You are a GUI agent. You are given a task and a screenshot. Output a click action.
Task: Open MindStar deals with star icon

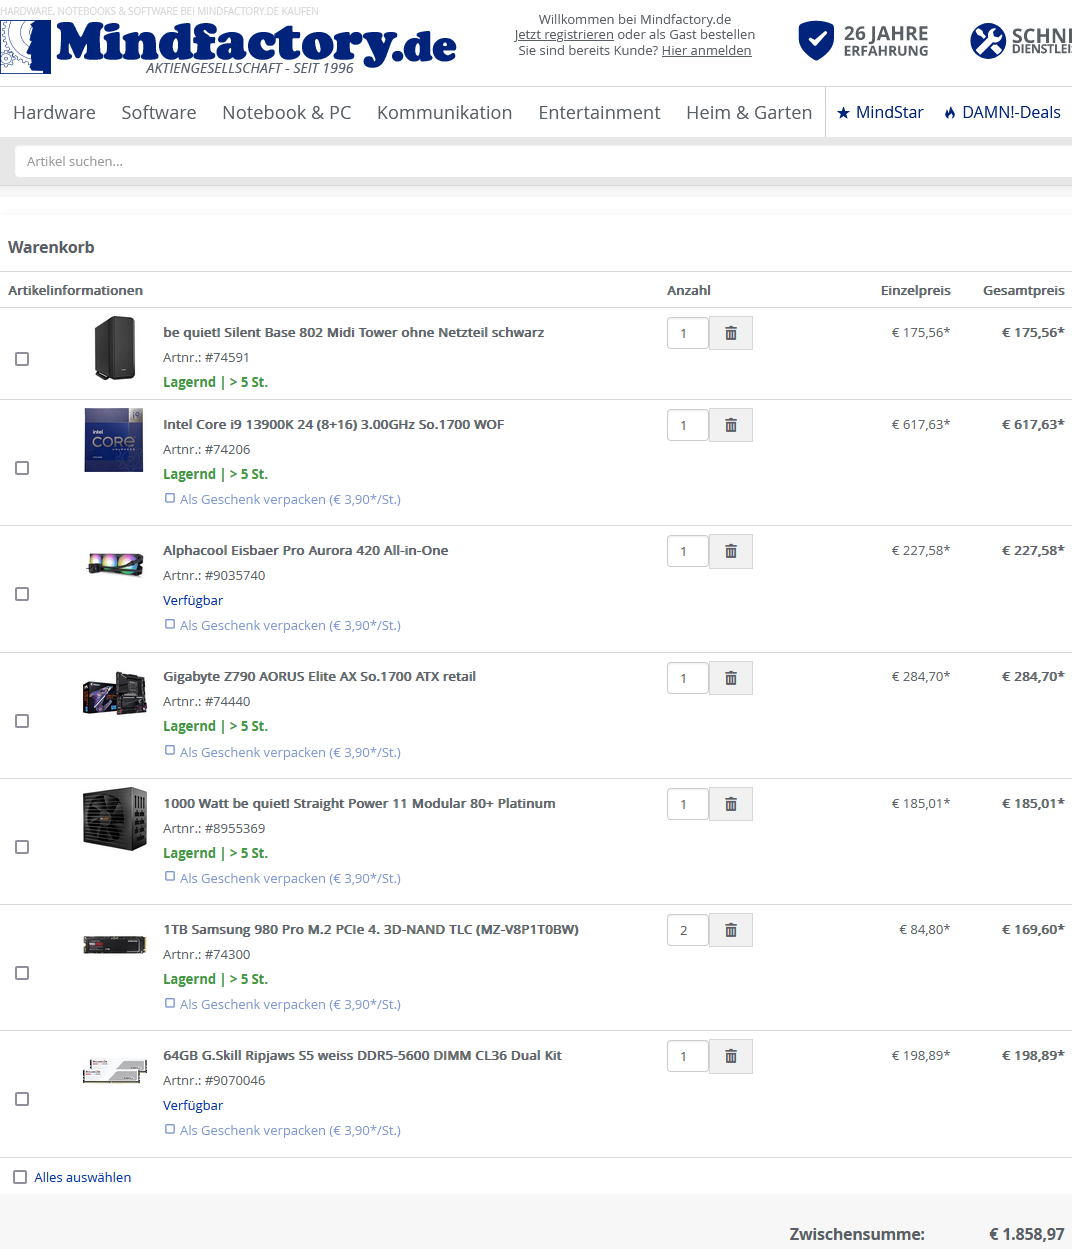(880, 112)
